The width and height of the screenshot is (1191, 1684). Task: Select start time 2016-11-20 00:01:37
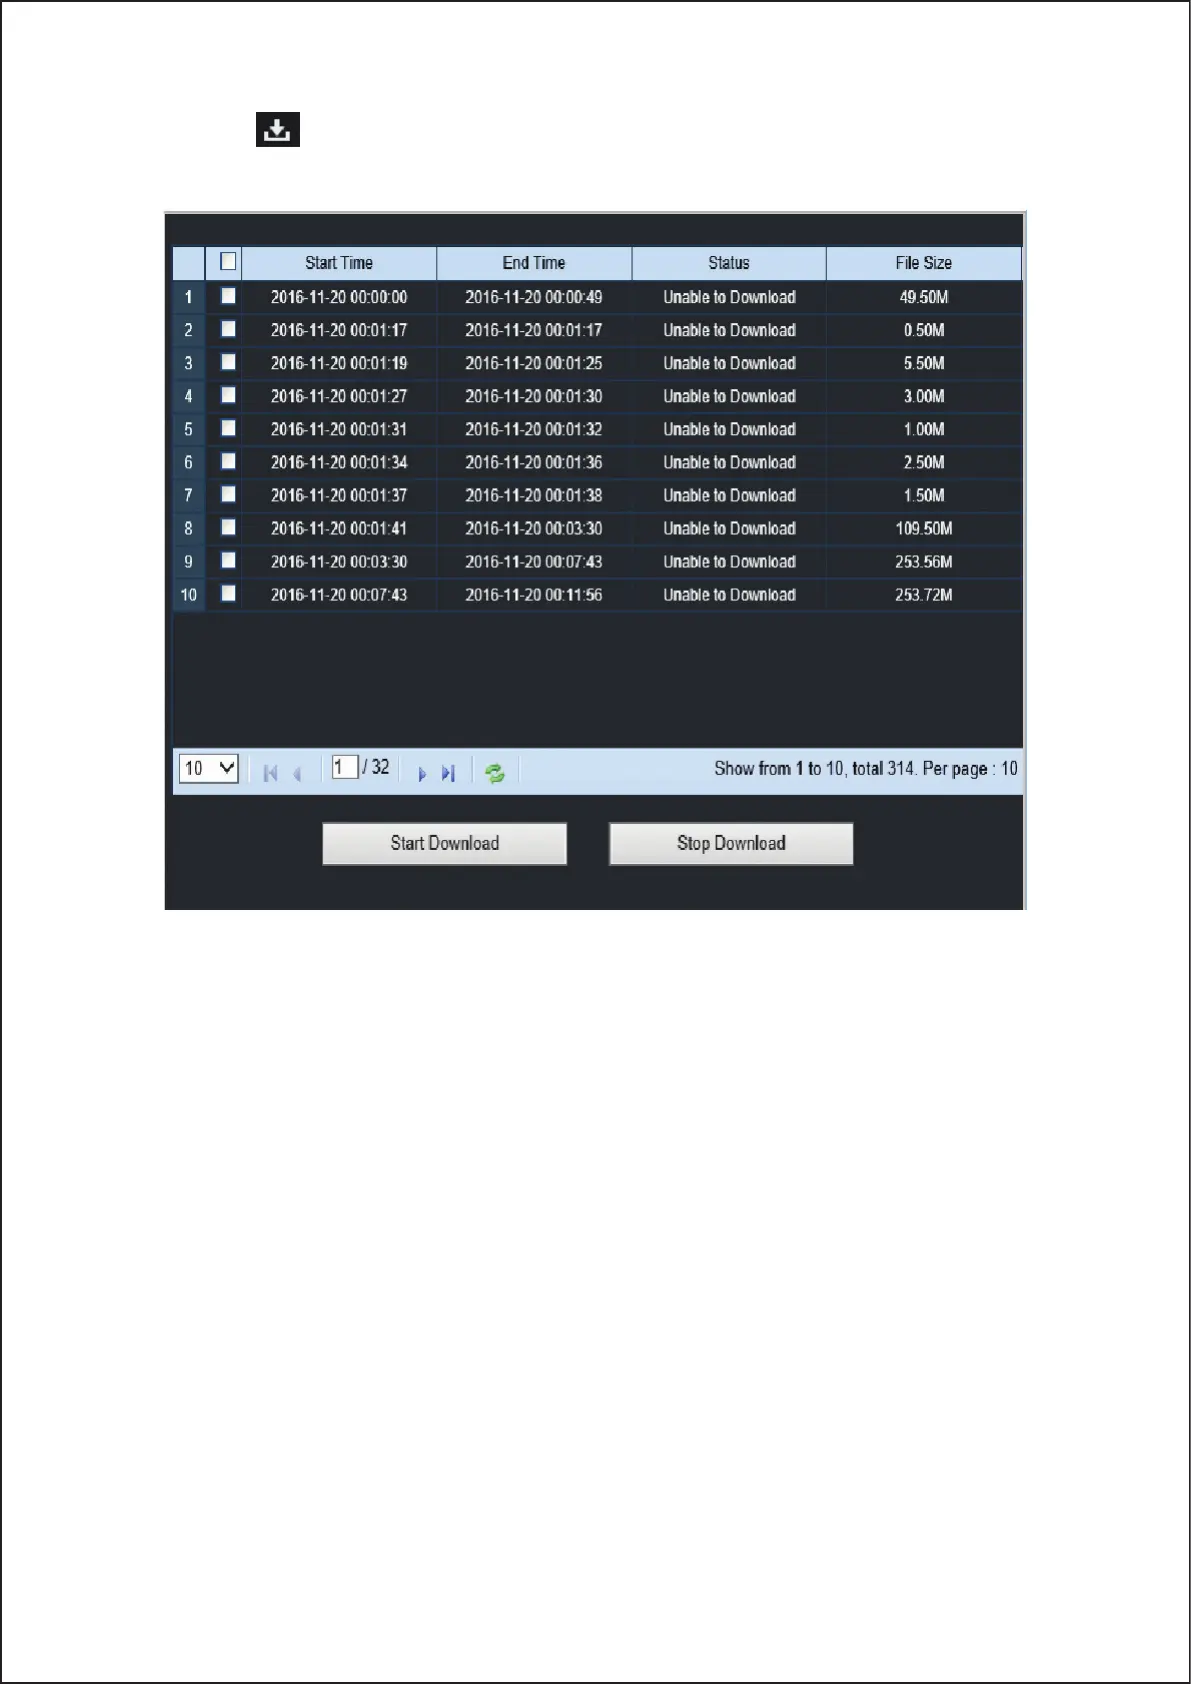point(339,495)
